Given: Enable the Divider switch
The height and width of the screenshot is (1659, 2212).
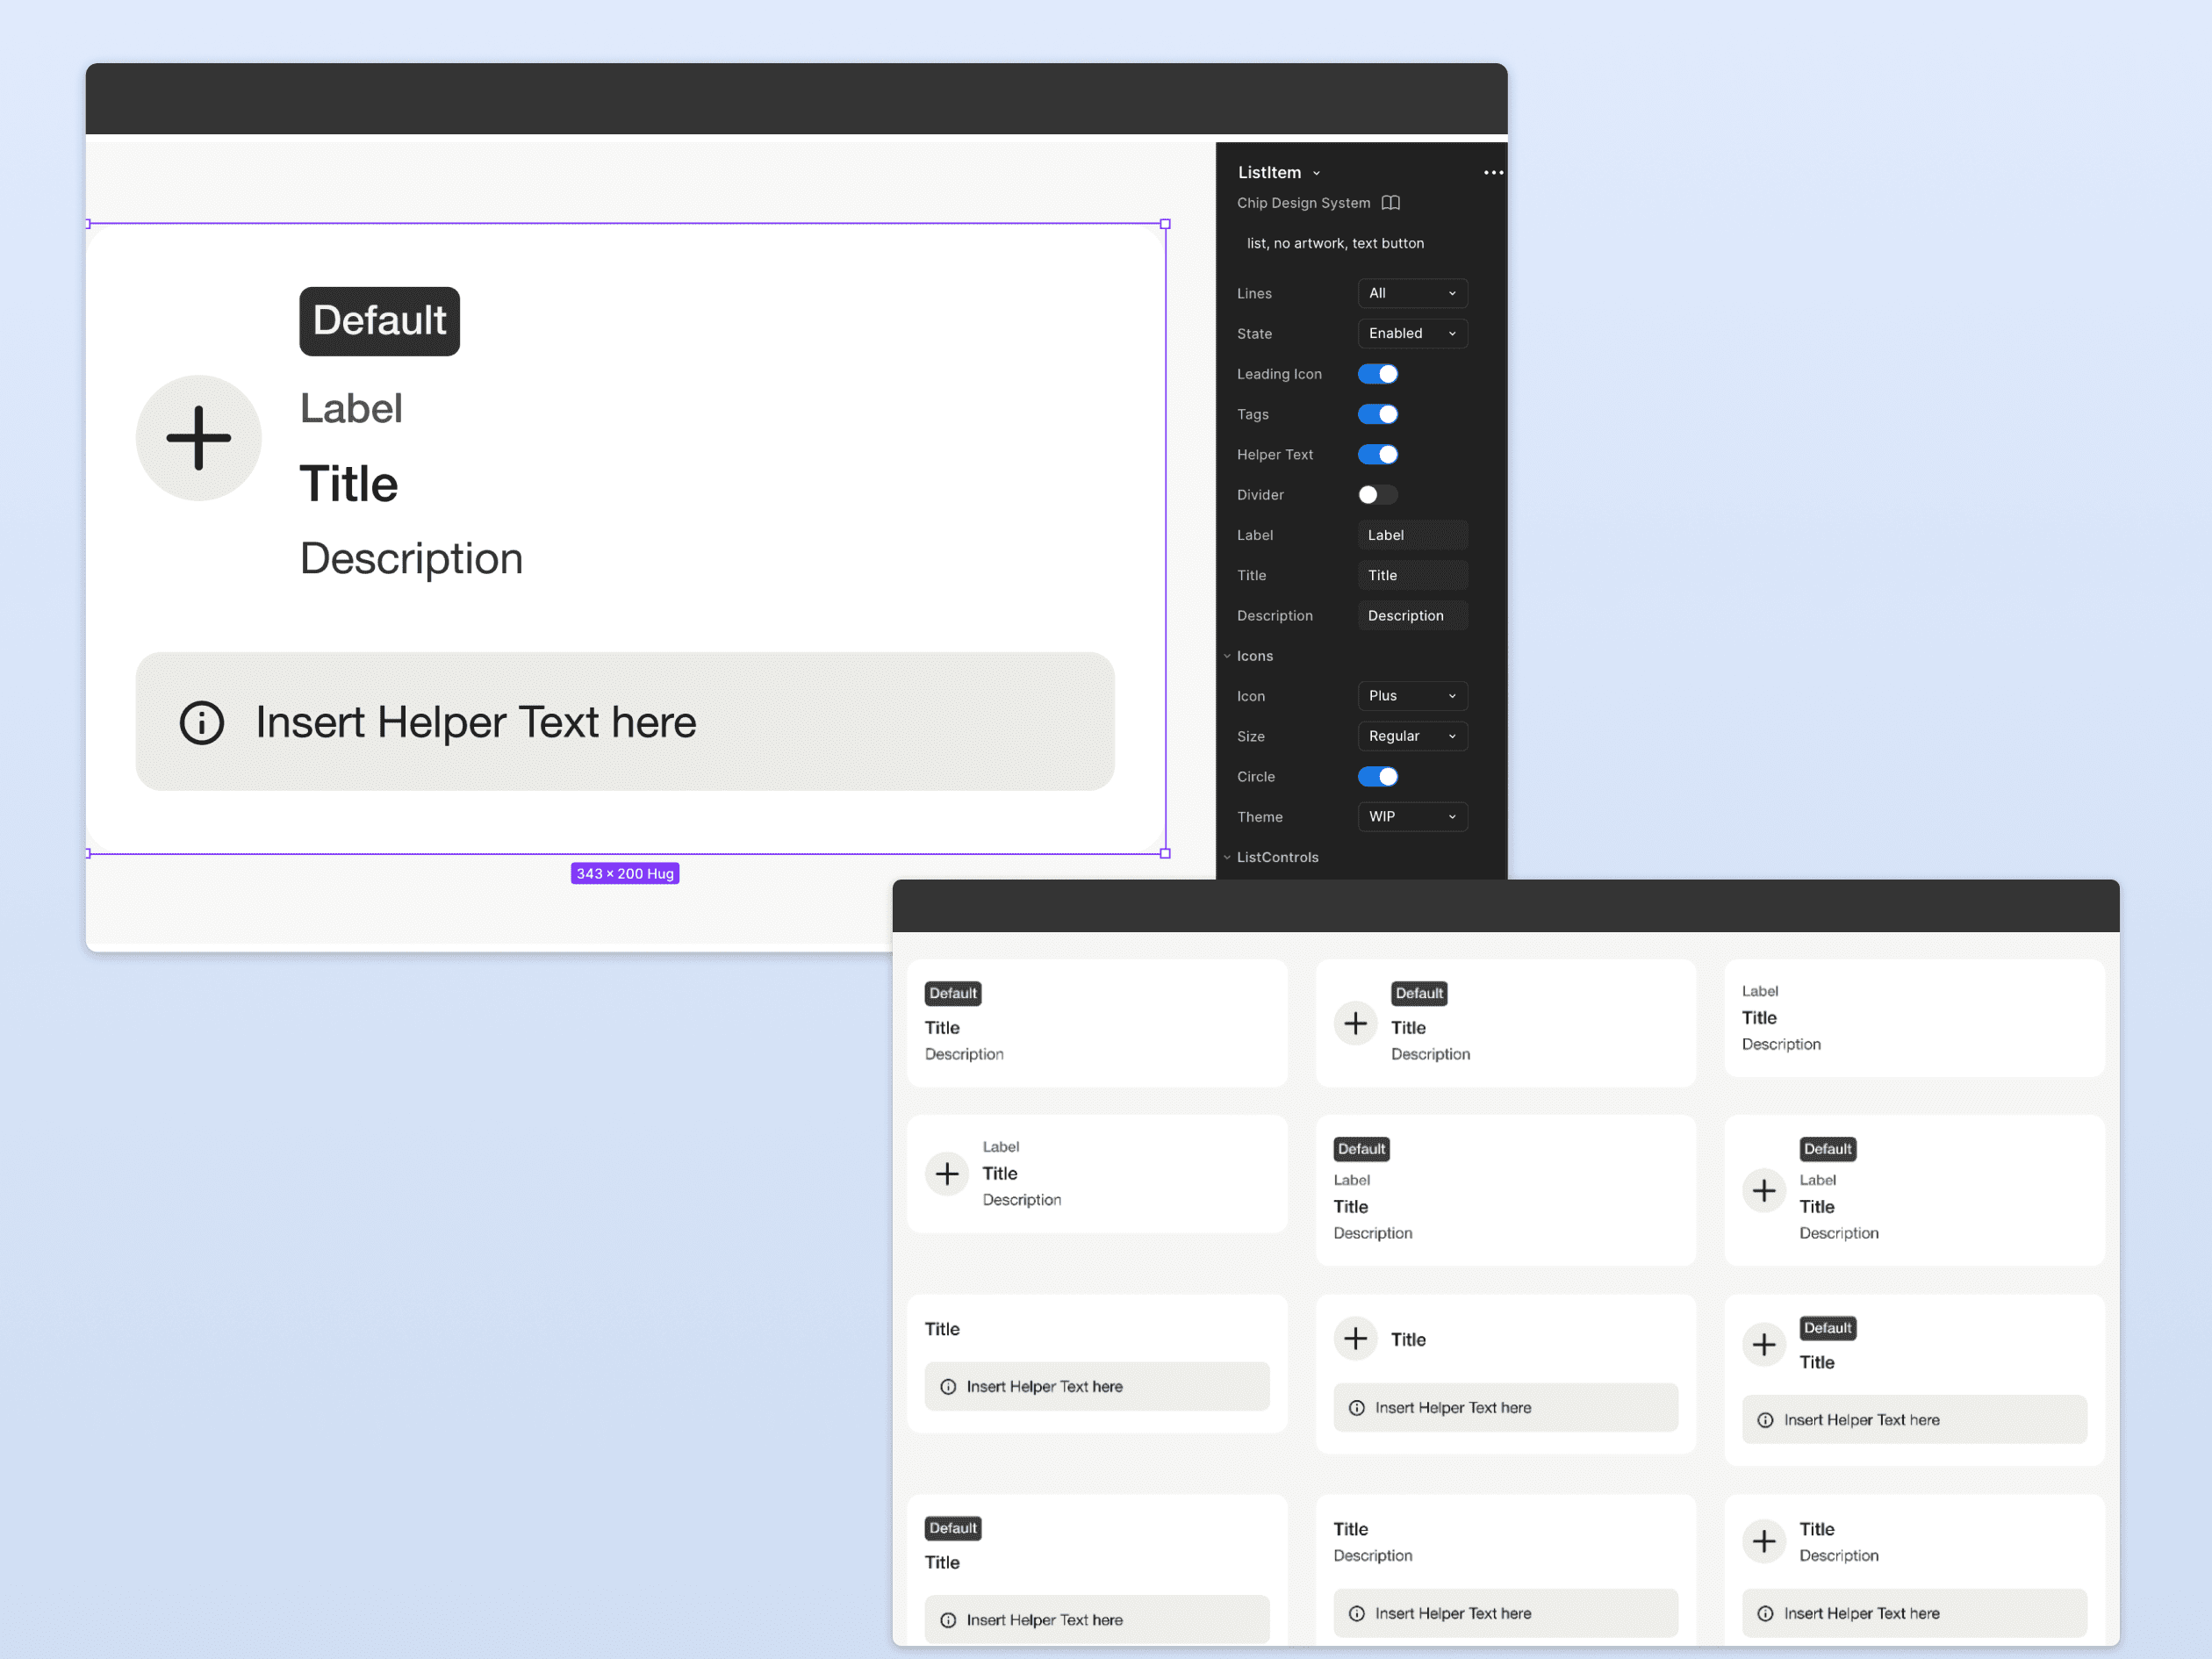Looking at the screenshot, I should click(x=1377, y=494).
